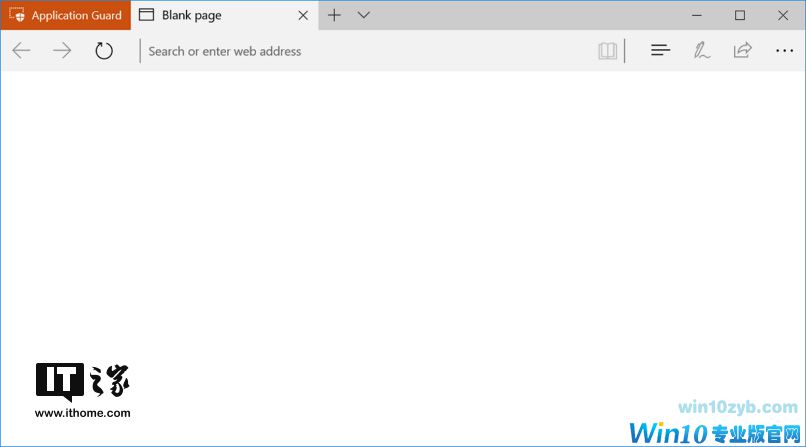Open a new tab with plus icon
This screenshot has width=806, height=447.
(x=334, y=15)
